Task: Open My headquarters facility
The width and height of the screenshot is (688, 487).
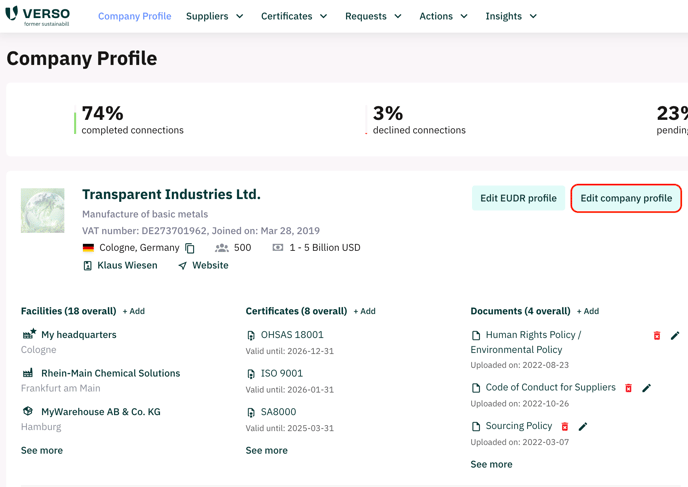Action: (79, 335)
